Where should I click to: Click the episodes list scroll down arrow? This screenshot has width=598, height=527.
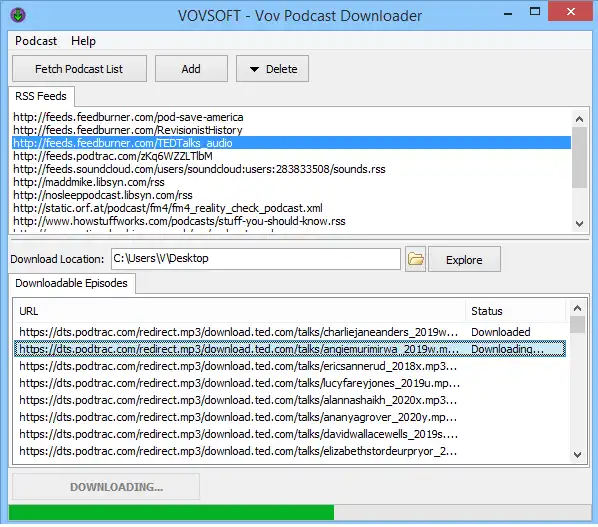(577, 455)
